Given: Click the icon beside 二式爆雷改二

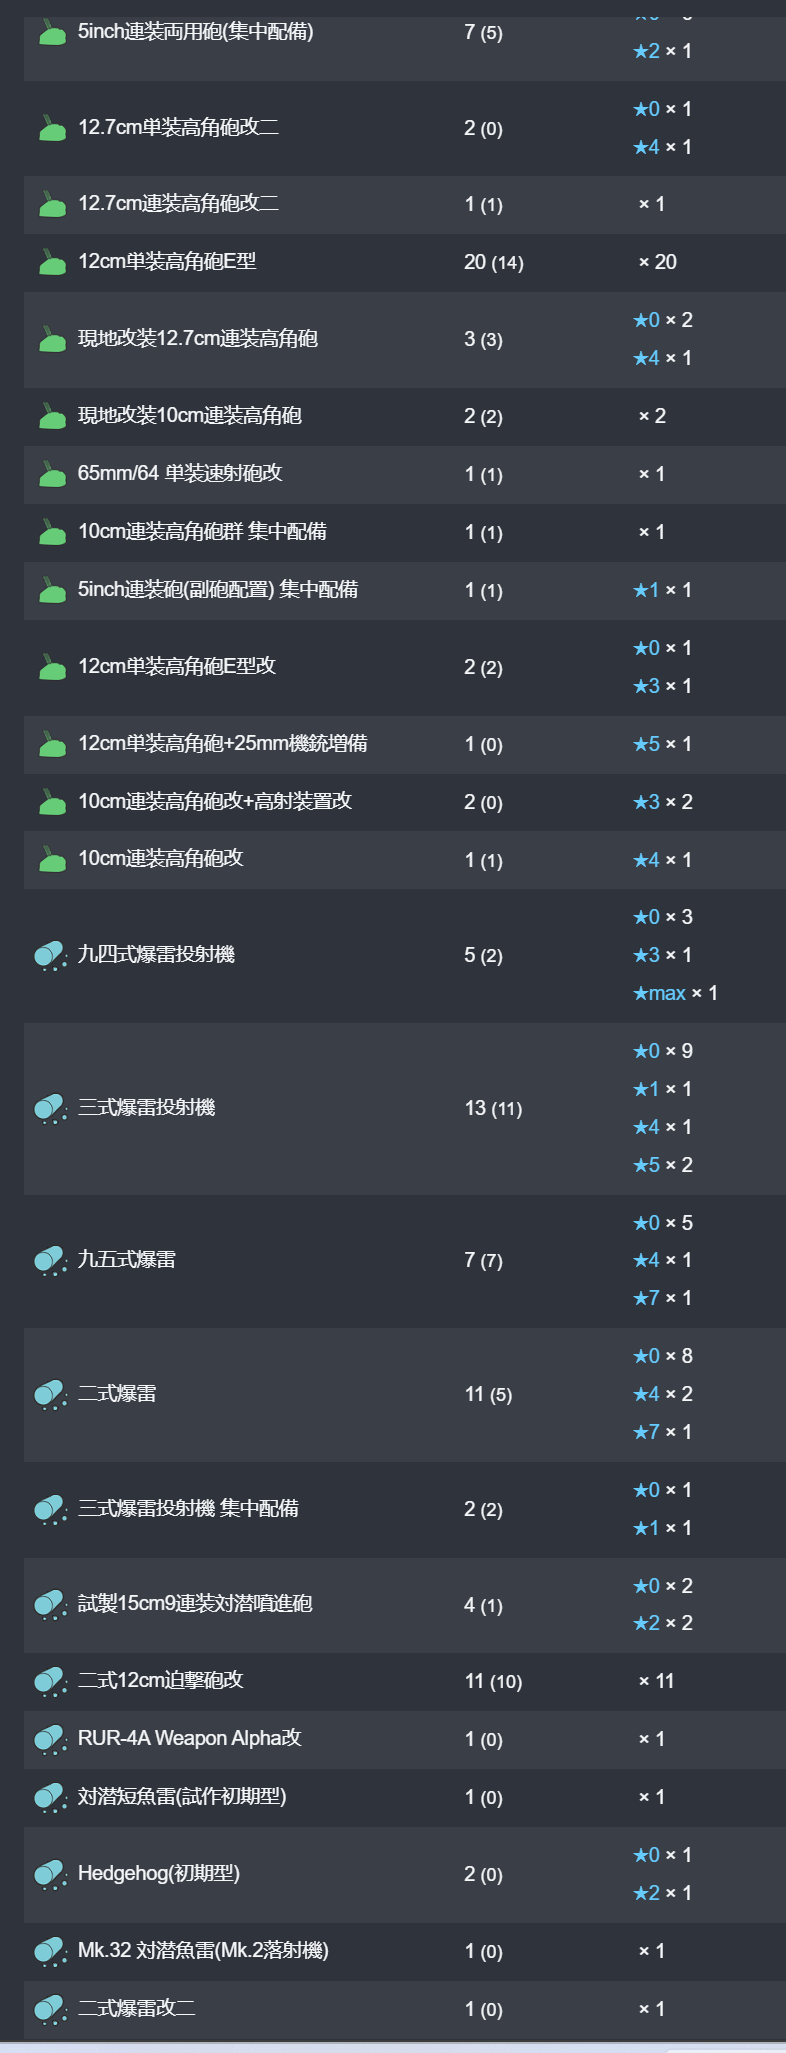Looking at the screenshot, I should click(51, 2009).
